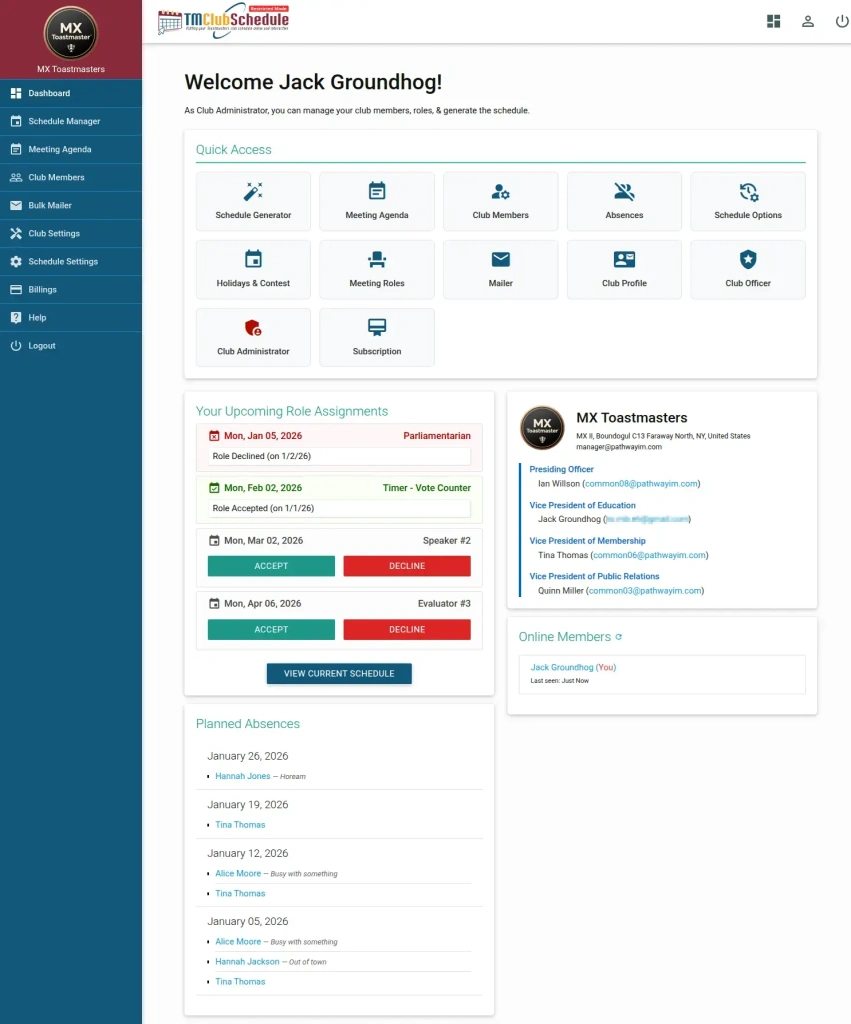Open the user profile icon in top bar

(x=808, y=22)
